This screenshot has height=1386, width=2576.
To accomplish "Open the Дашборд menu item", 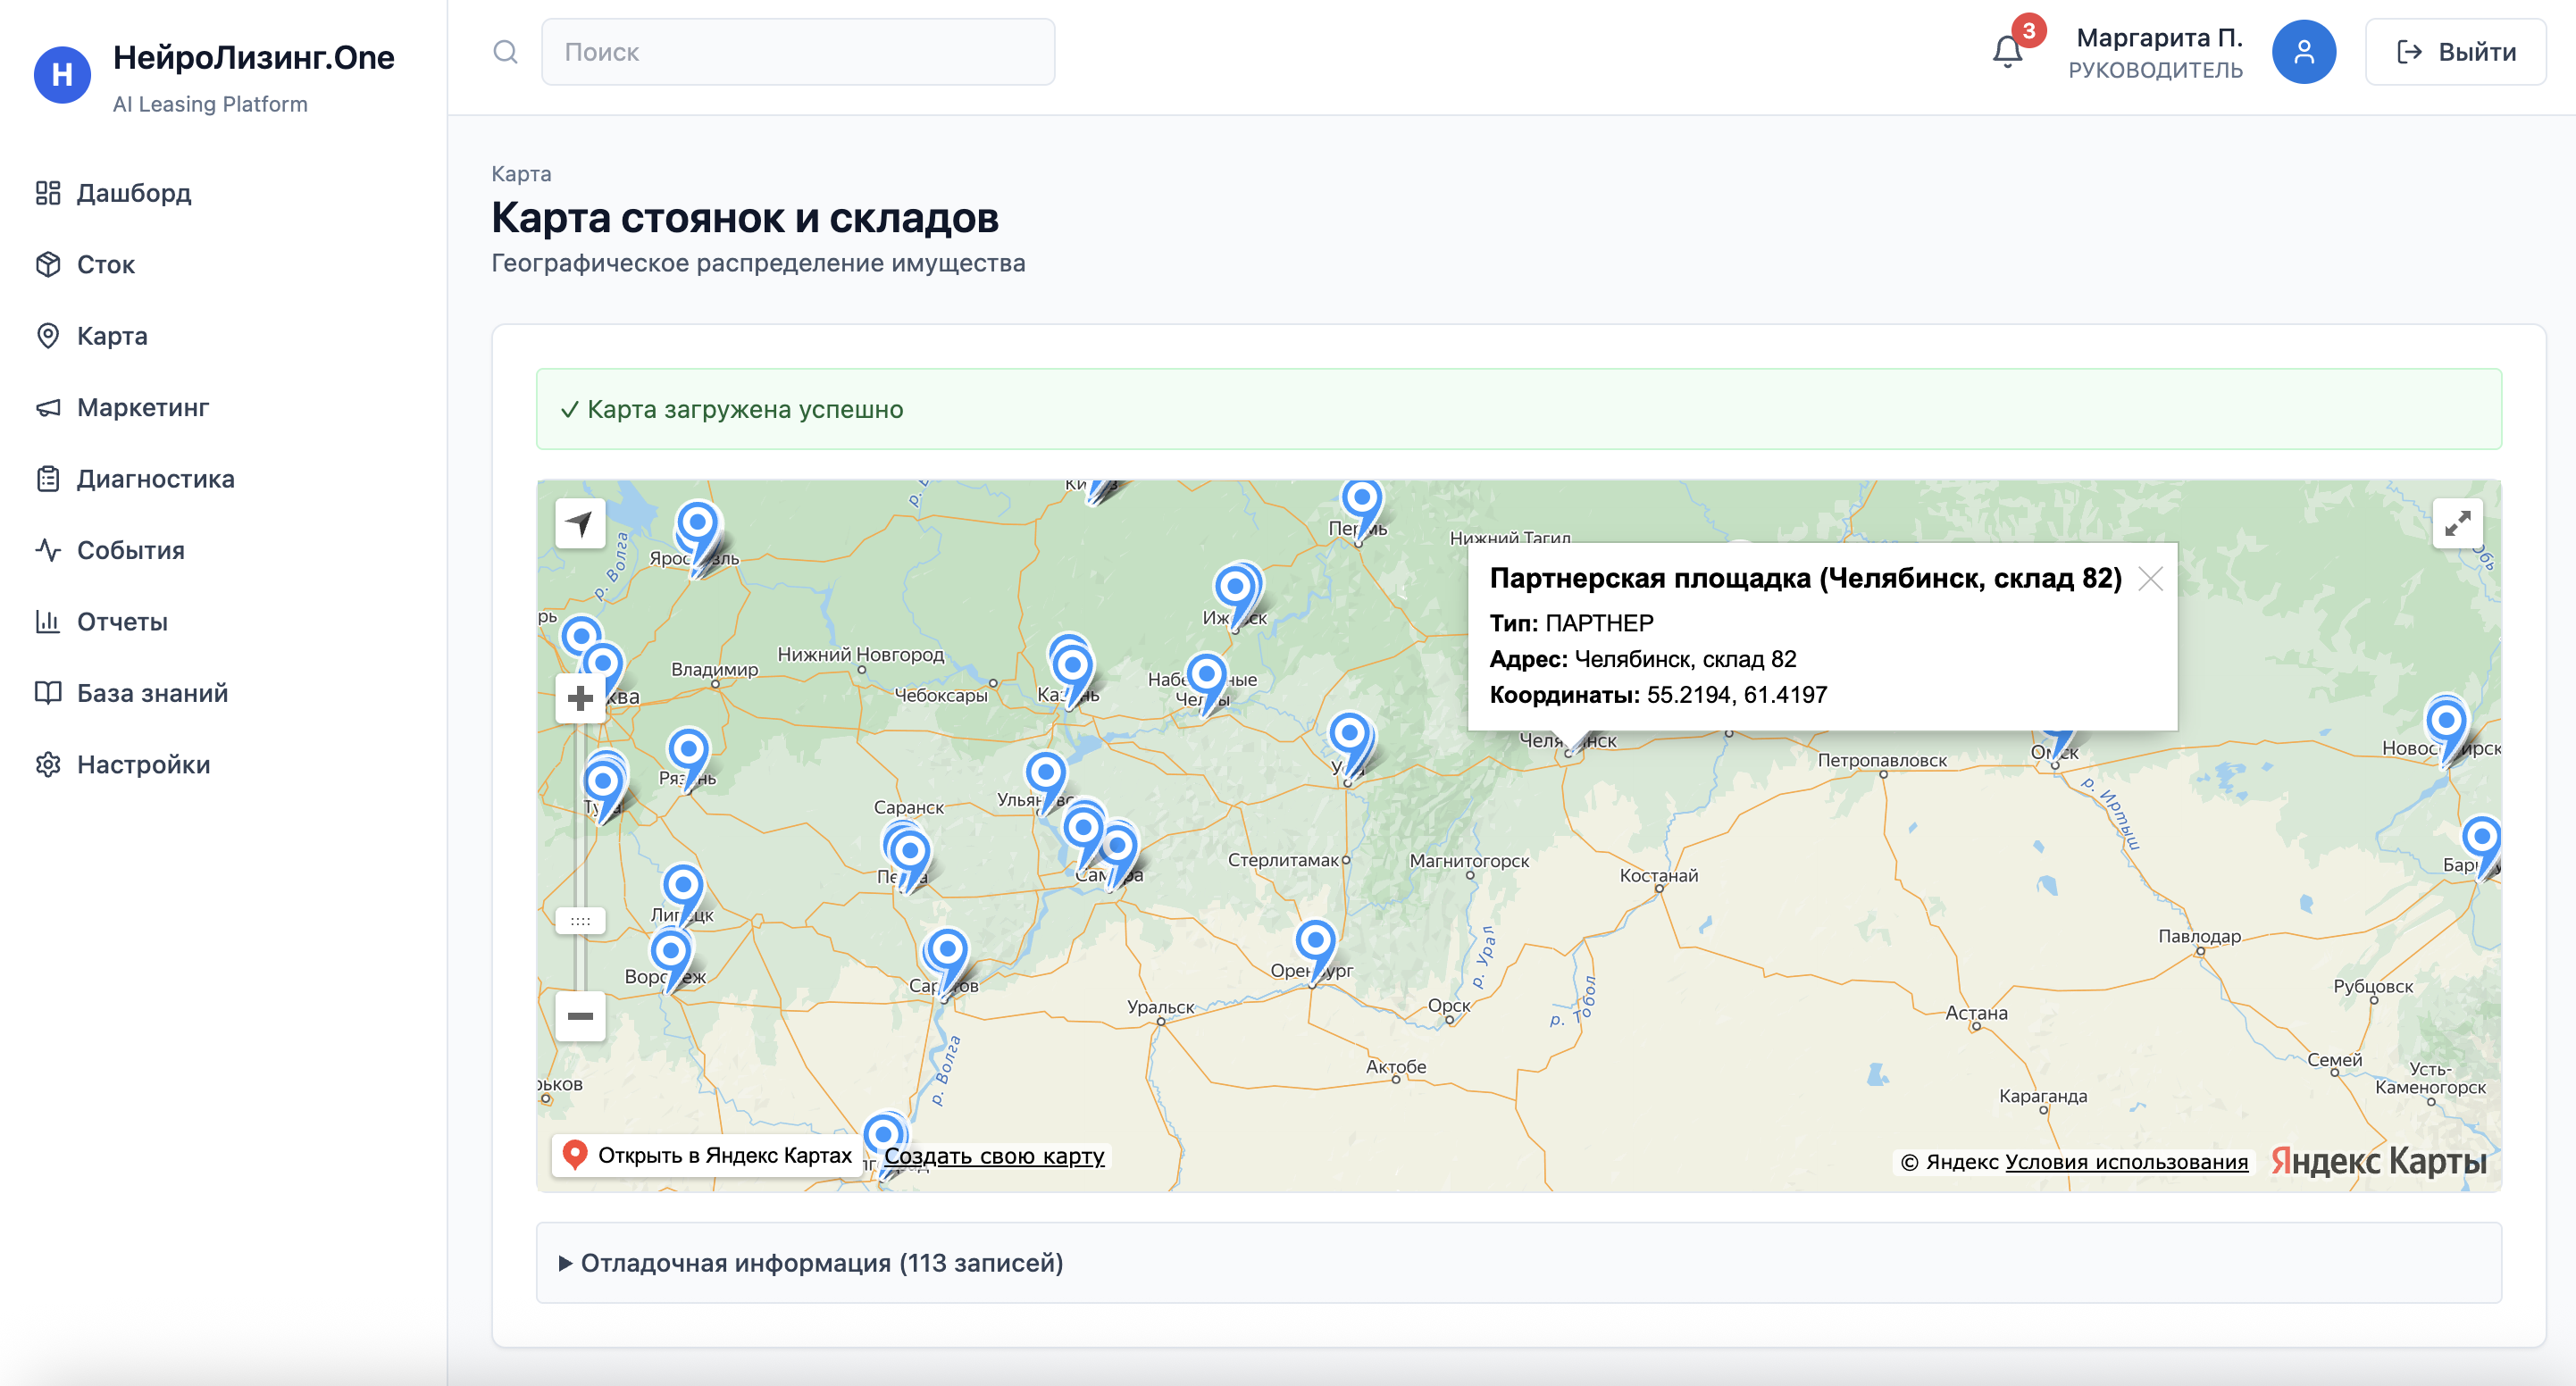I will pos(134,193).
